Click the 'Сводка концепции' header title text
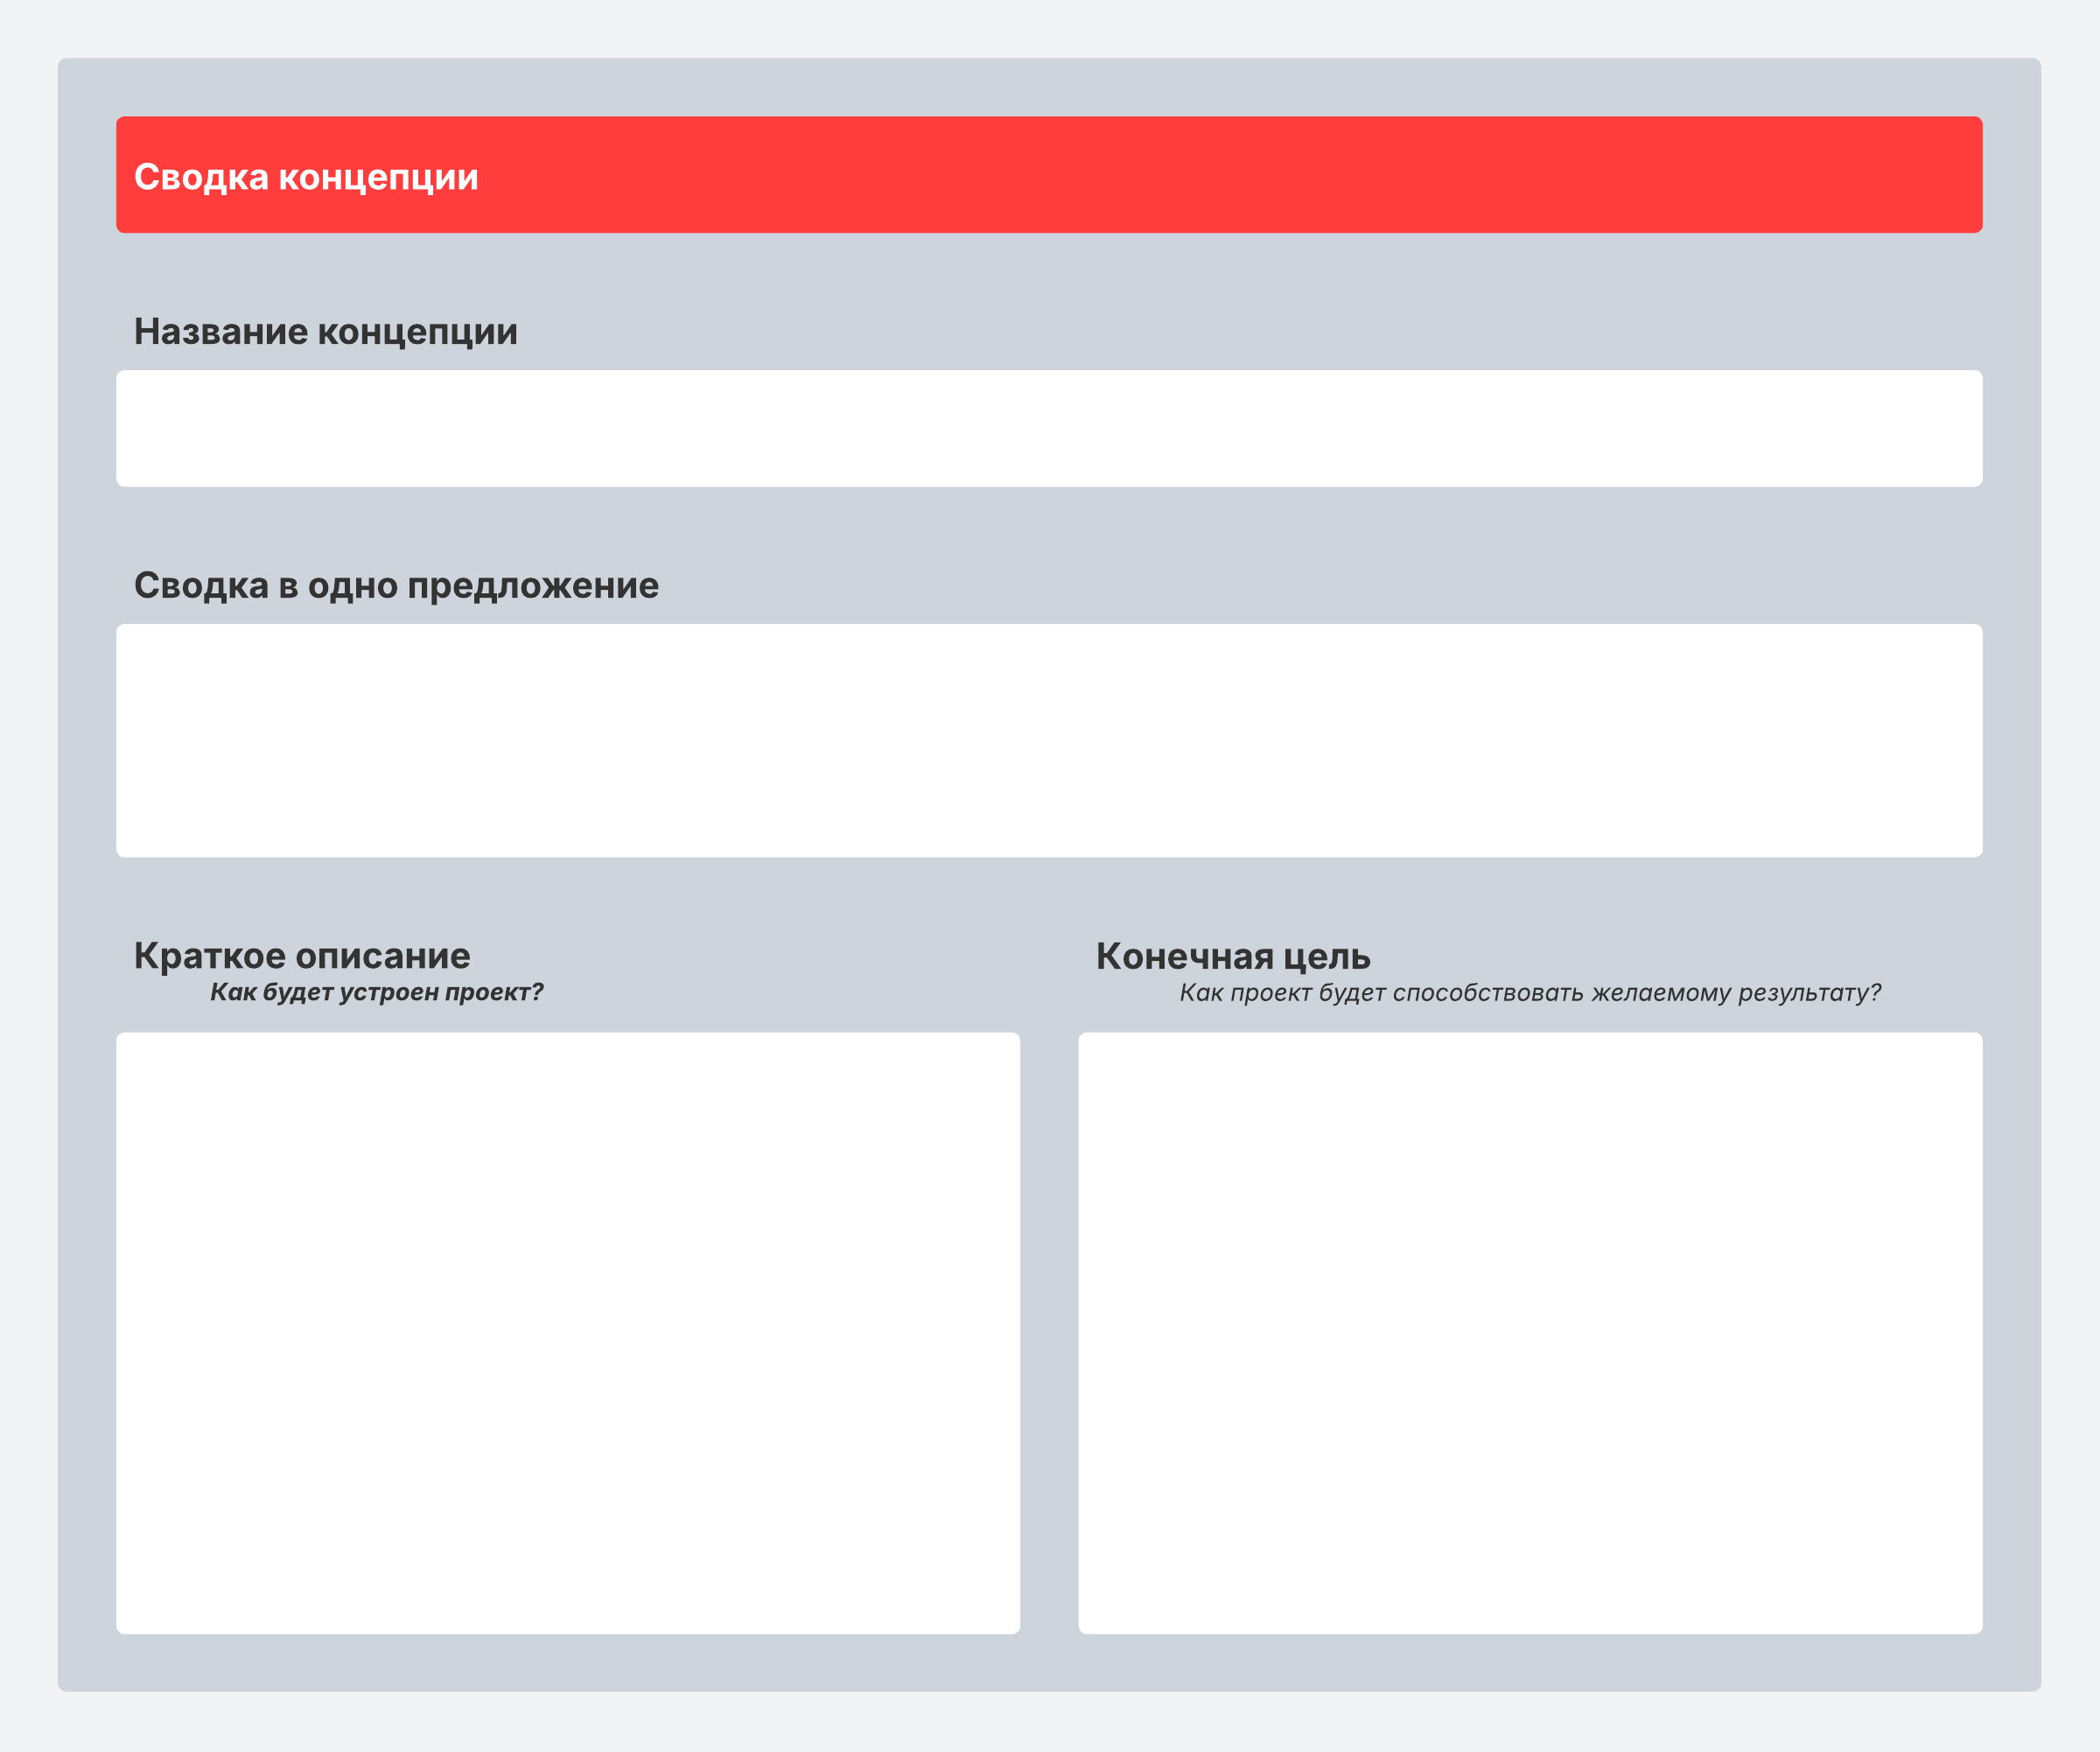Viewport: 2100px width, 1752px height. coord(306,177)
